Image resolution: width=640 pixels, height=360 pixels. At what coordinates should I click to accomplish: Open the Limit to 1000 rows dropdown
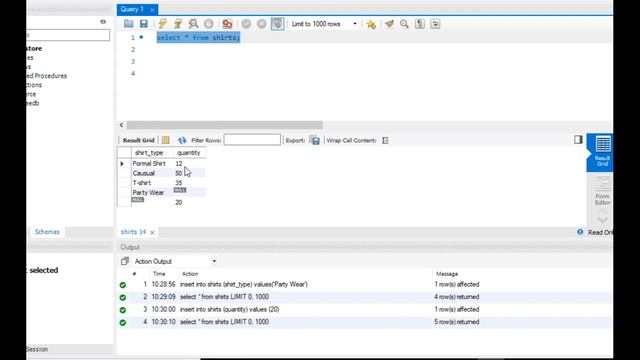coord(324,24)
